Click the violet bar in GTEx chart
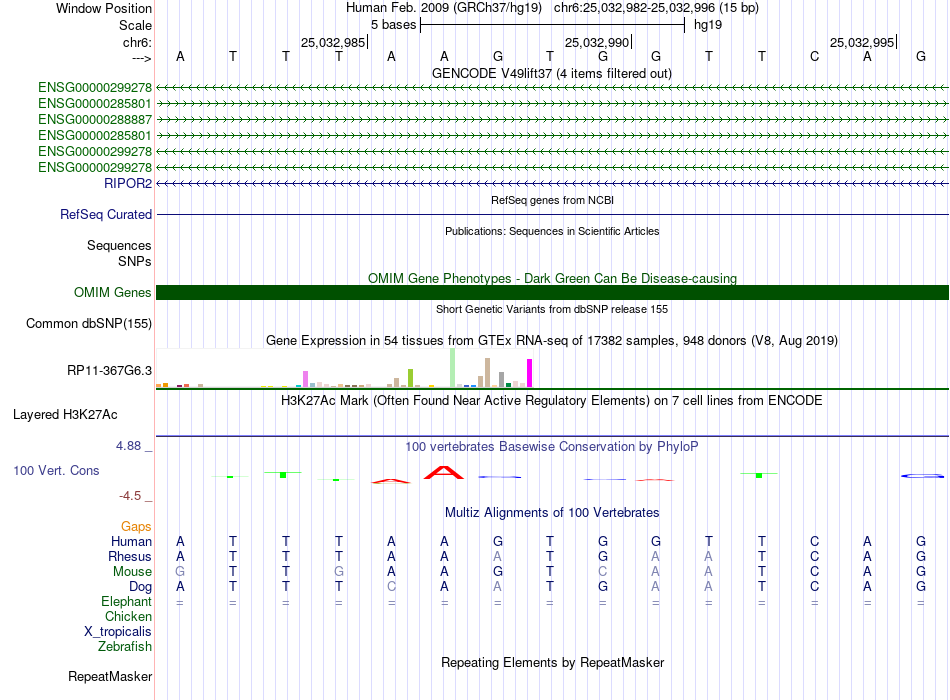The height and width of the screenshot is (700, 950). tap(305, 379)
